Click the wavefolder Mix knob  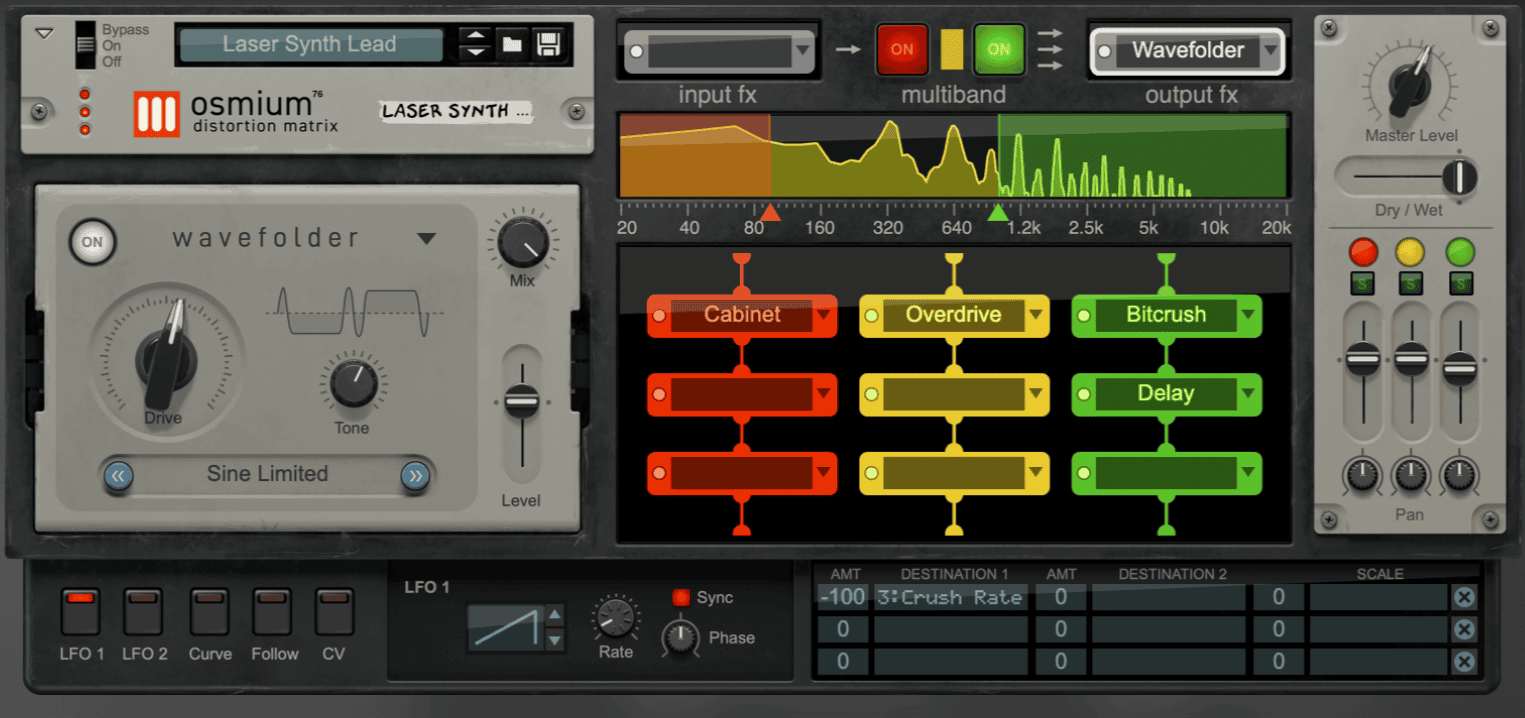[x=521, y=243]
